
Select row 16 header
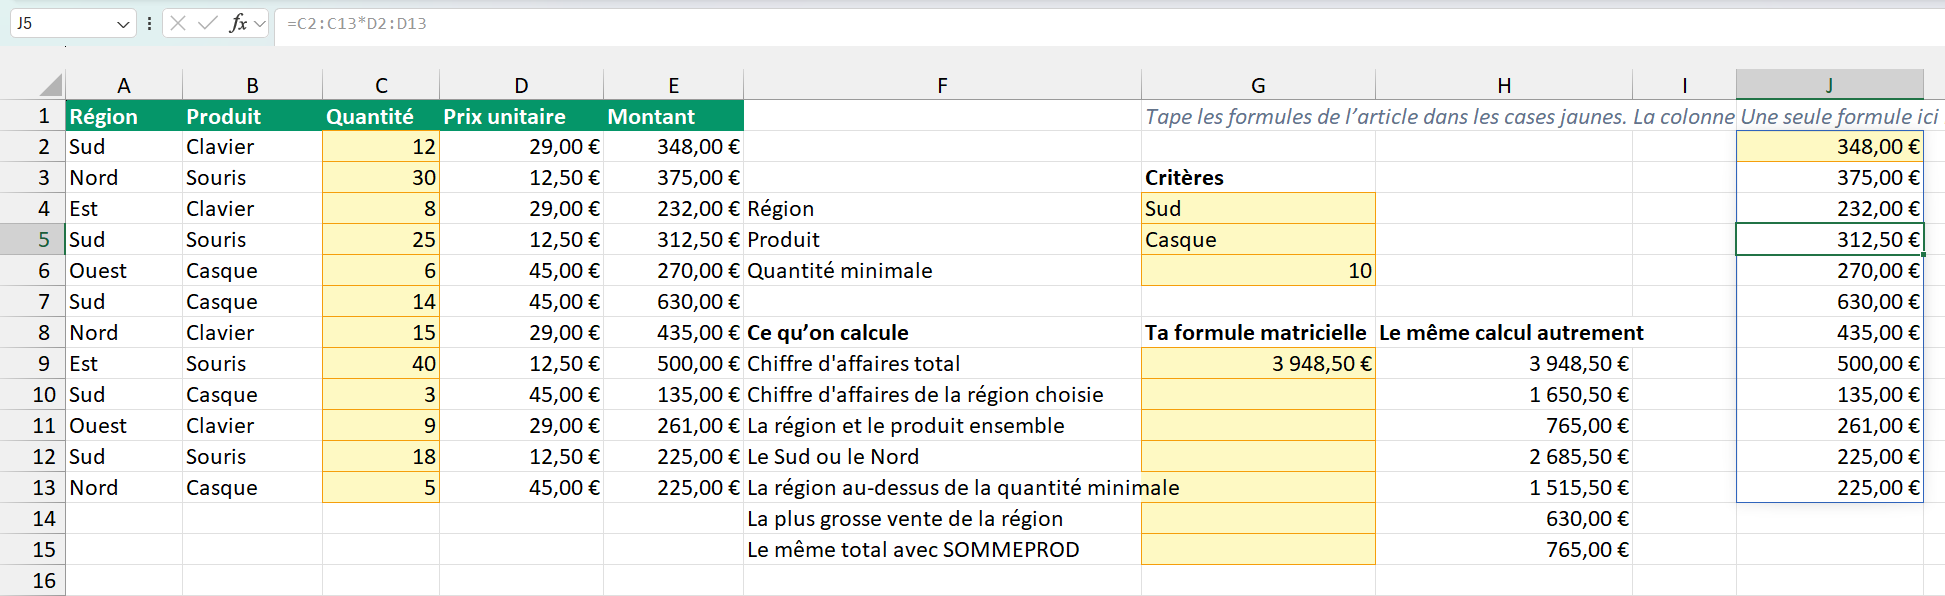coord(32,580)
